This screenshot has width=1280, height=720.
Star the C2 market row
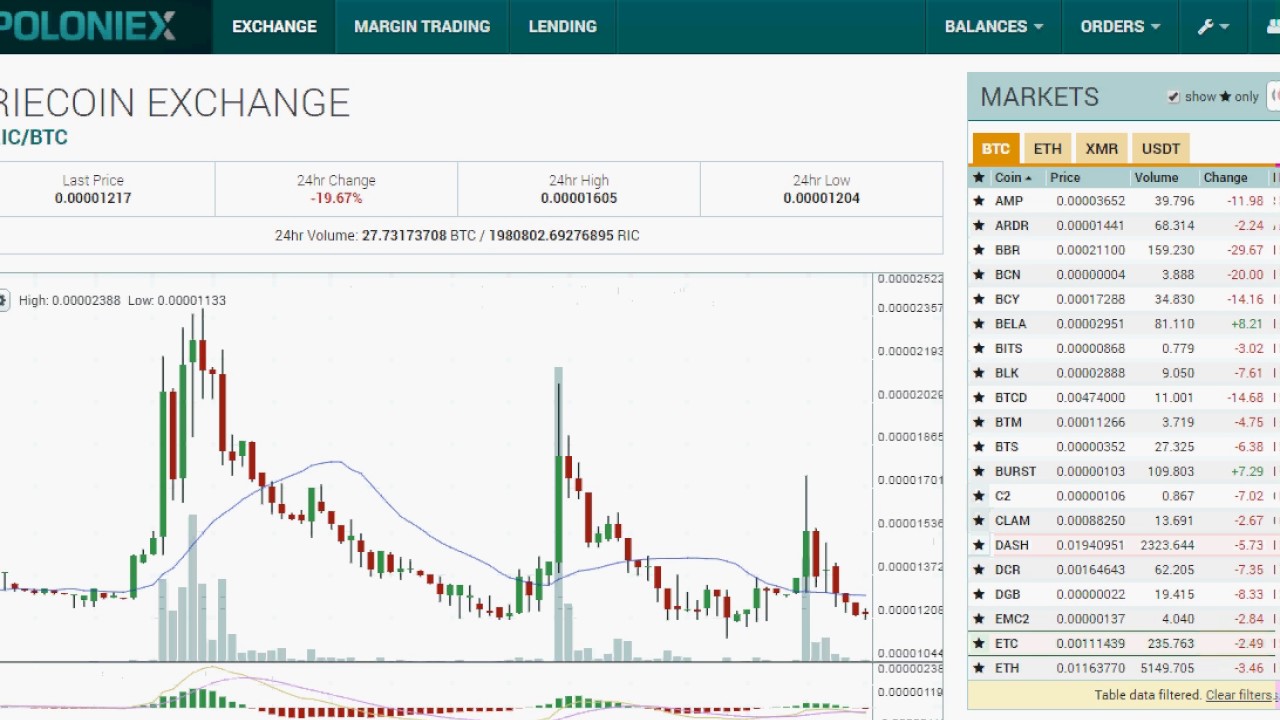coord(979,496)
